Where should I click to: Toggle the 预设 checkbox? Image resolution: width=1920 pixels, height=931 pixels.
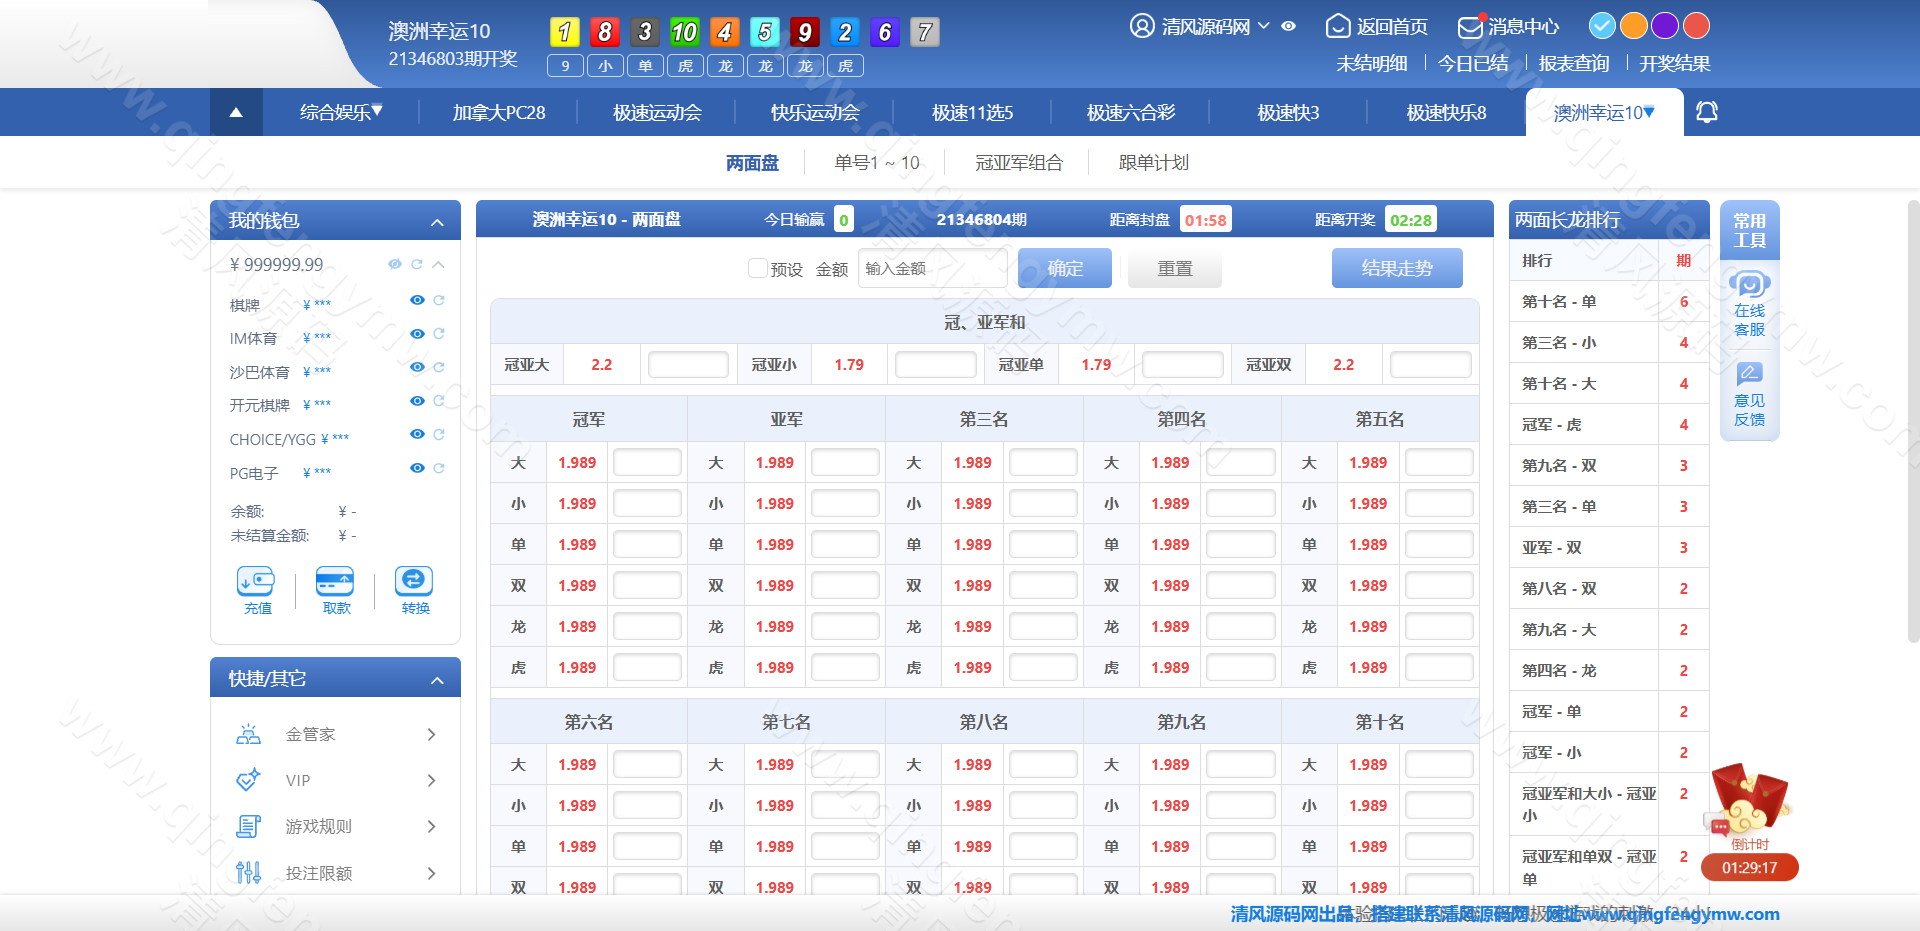click(758, 268)
